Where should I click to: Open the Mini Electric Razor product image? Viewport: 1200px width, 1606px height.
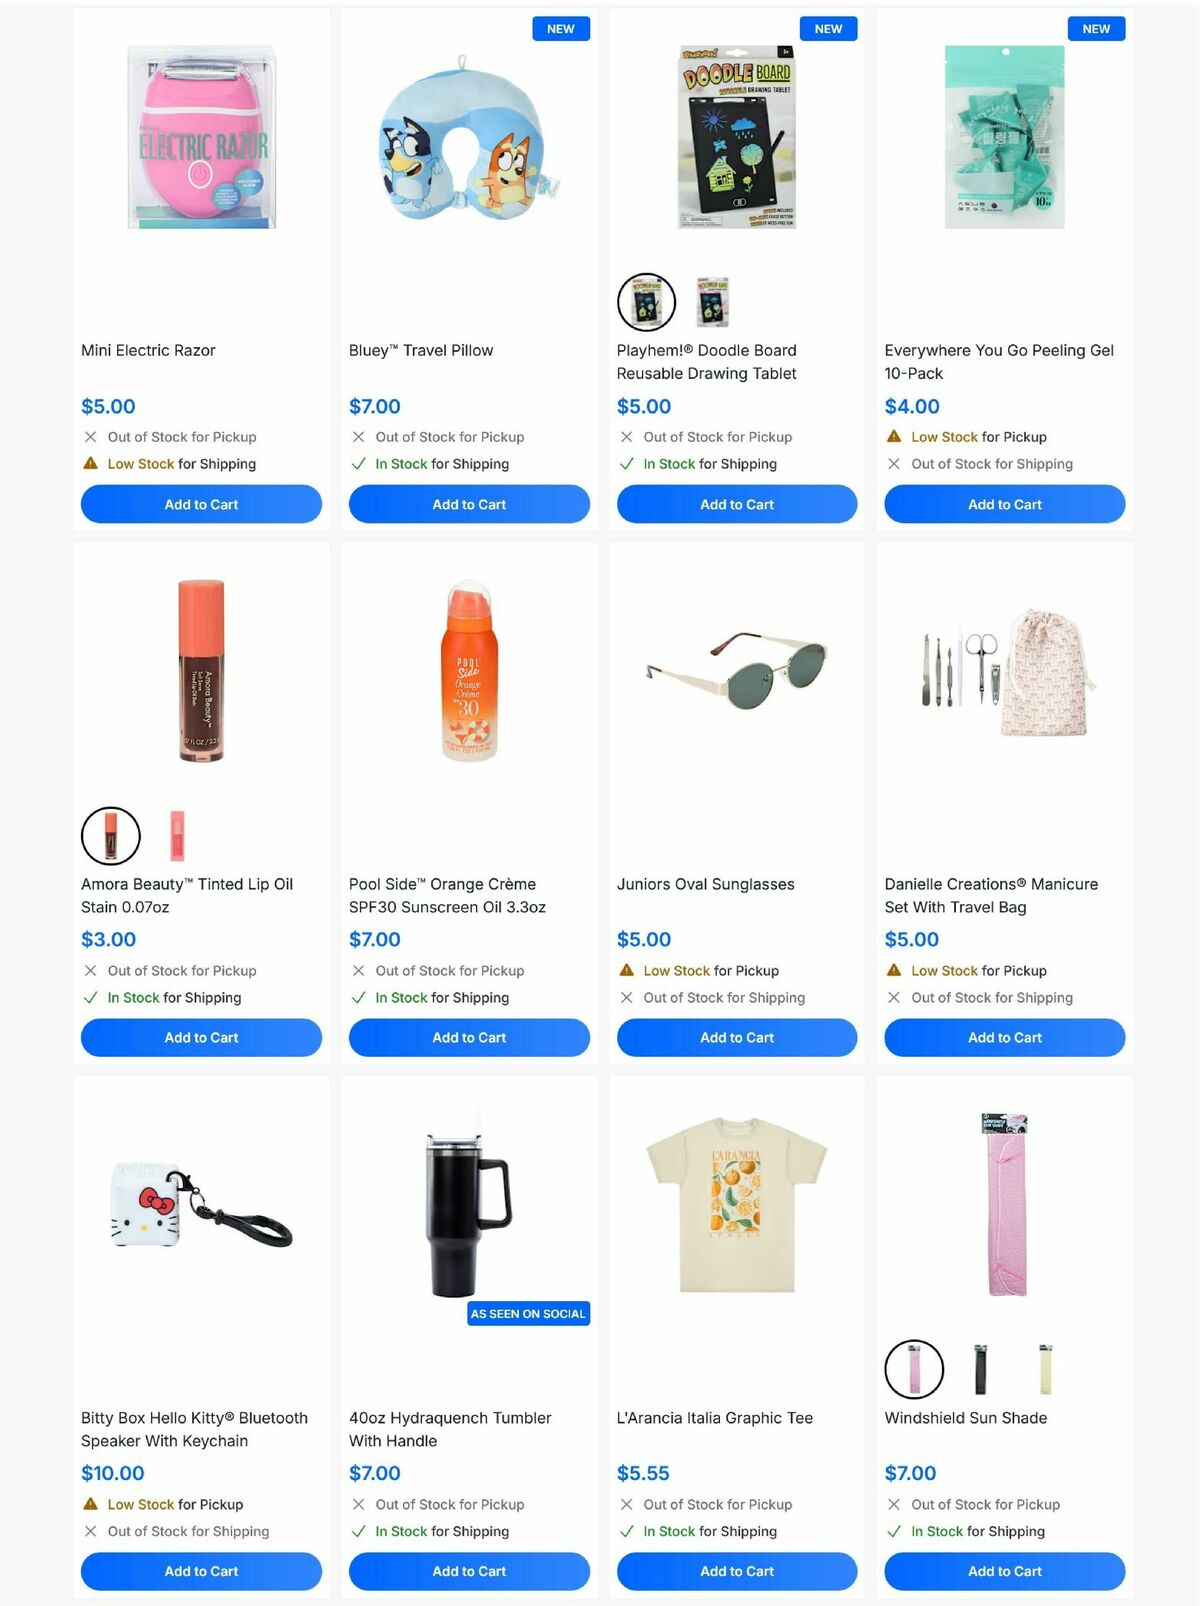201,137
